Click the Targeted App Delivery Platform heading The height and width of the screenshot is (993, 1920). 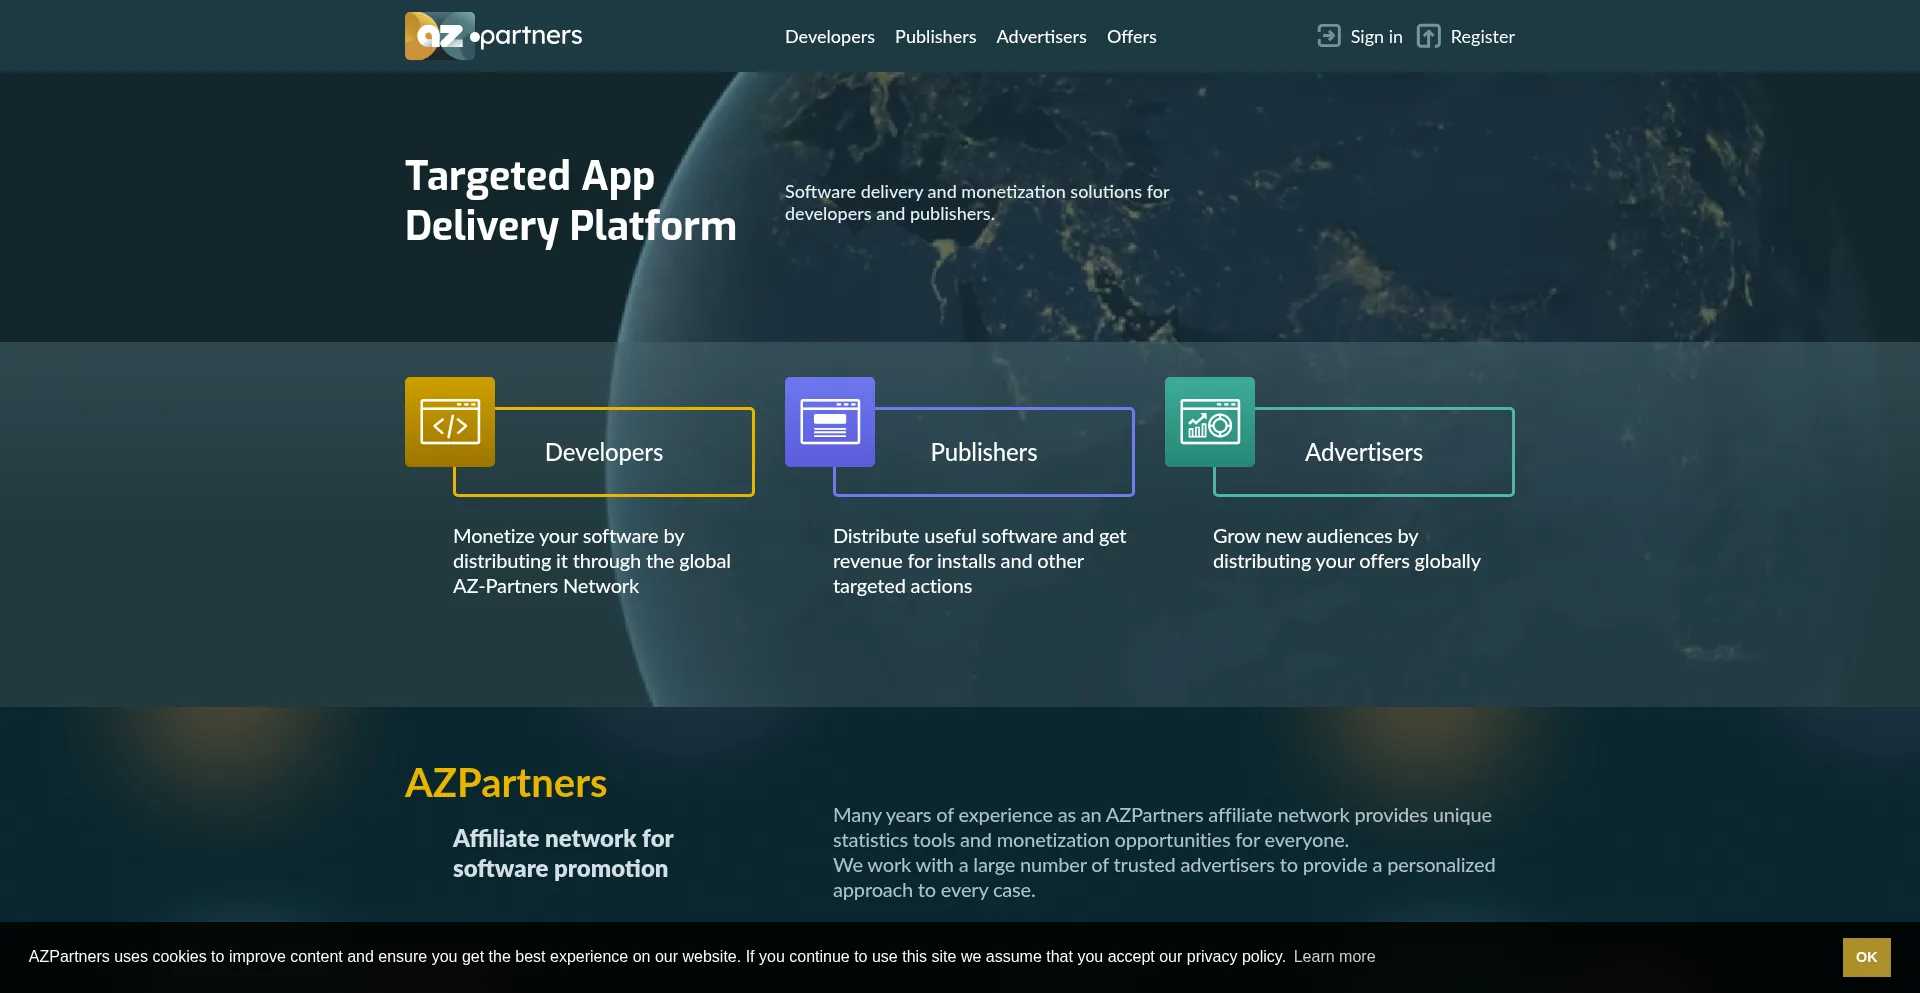tap(570, 201)
